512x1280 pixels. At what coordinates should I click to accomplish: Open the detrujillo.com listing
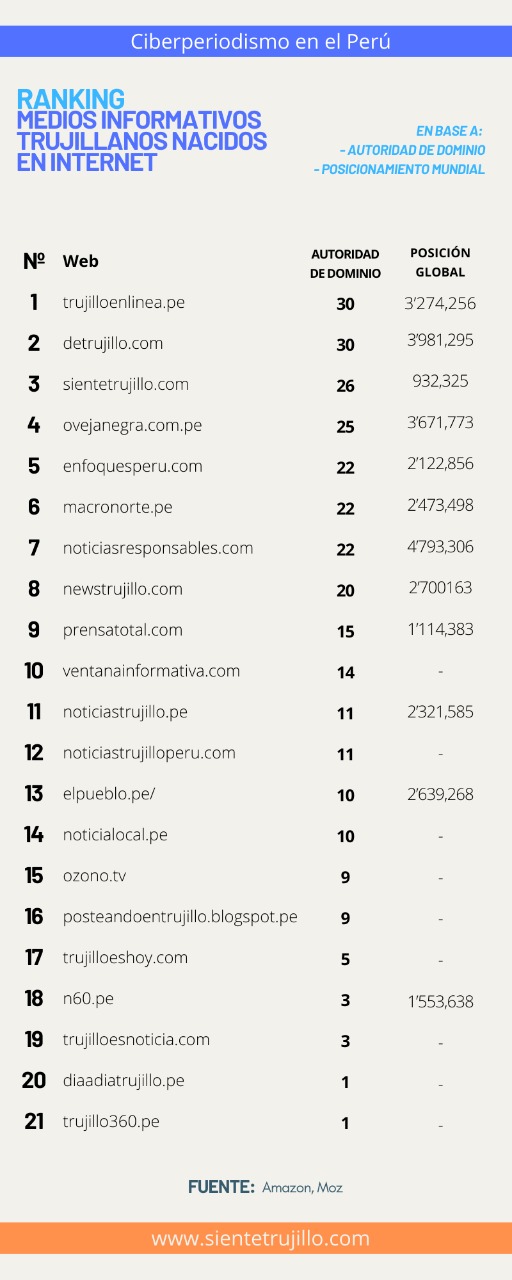coord(112,343)
